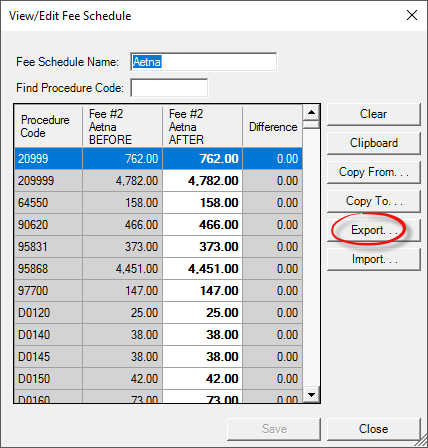Screen dimensions: 428x448
Task: Click the grayed-out Save button
Action: tap(274, 429)
